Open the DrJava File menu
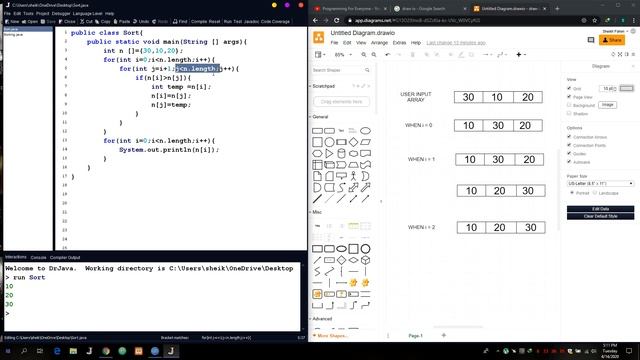Viewport: 640px width, 360px height. click(x=7, y=13)
